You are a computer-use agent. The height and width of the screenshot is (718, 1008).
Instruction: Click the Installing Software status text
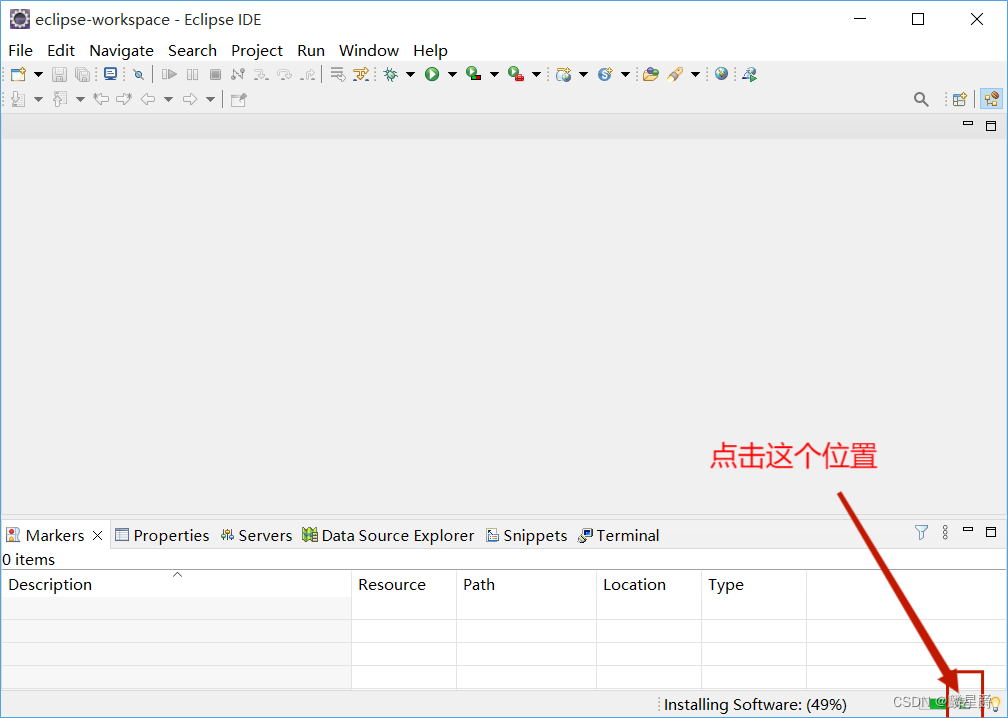(755, 705)
